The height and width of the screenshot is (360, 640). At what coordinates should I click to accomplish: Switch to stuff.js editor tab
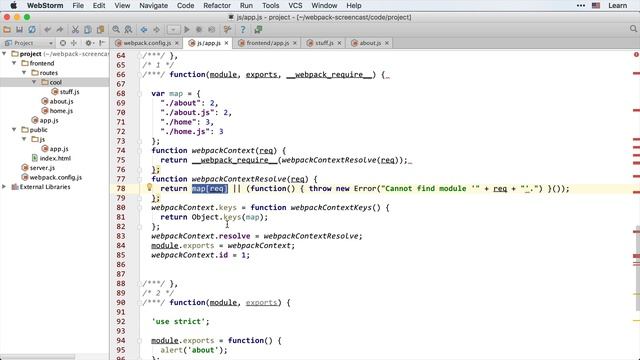pyautogui.click(x=324, y=43)
